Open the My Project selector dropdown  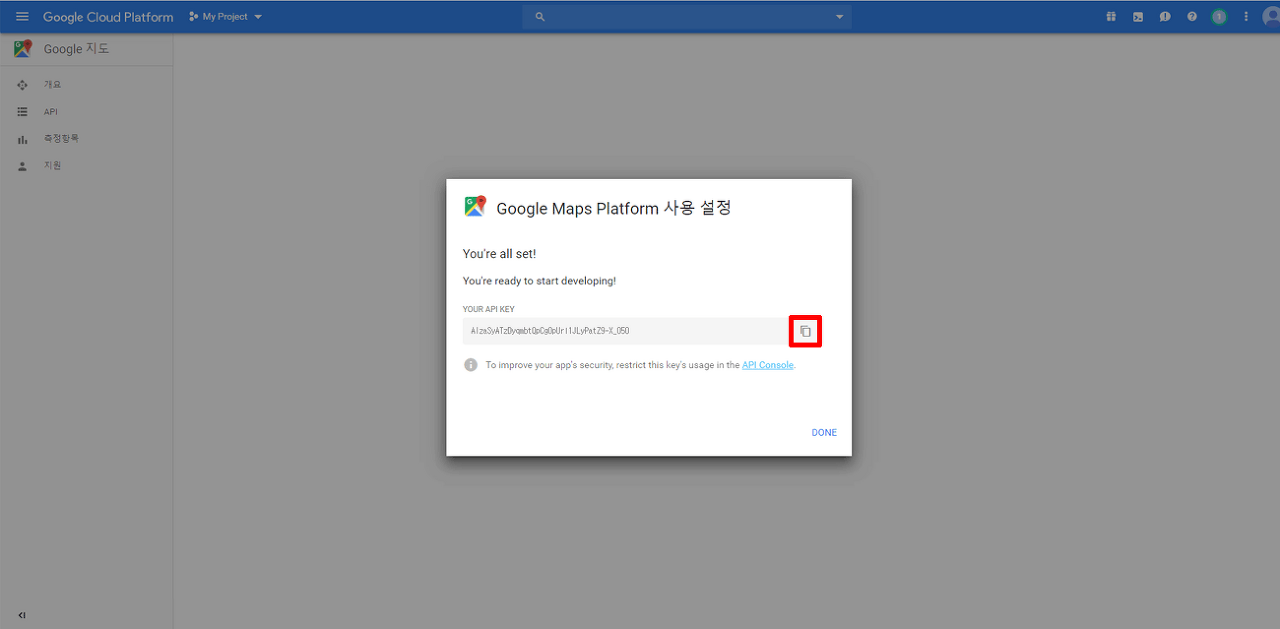click(225, 17)
